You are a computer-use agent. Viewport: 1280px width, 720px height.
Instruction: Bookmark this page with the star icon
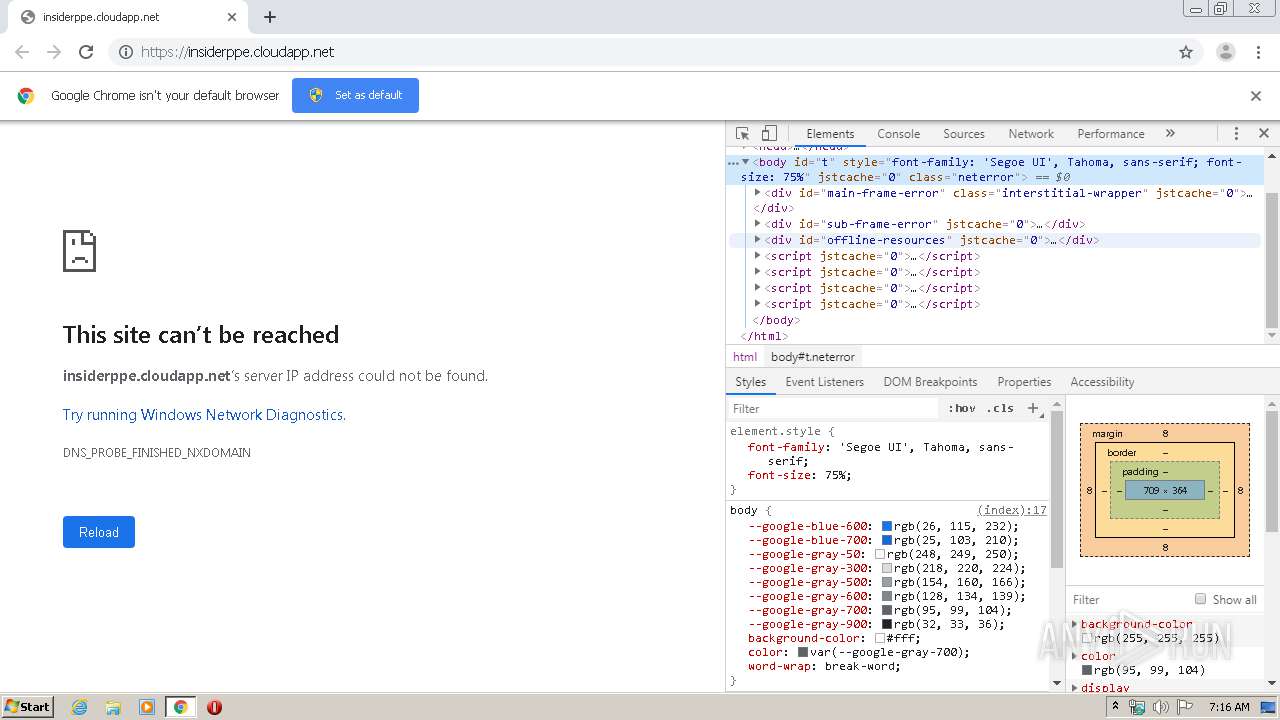coord(1186,52)
